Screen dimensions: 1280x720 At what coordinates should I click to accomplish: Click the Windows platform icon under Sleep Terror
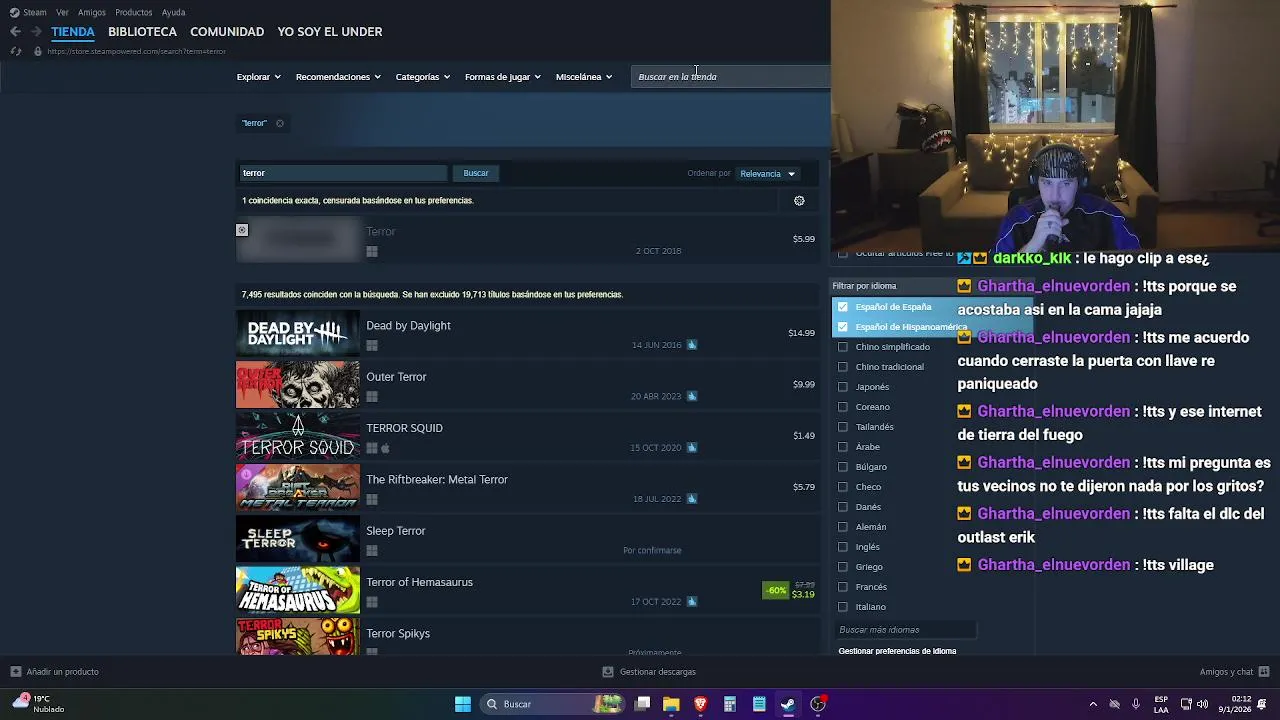372,551
